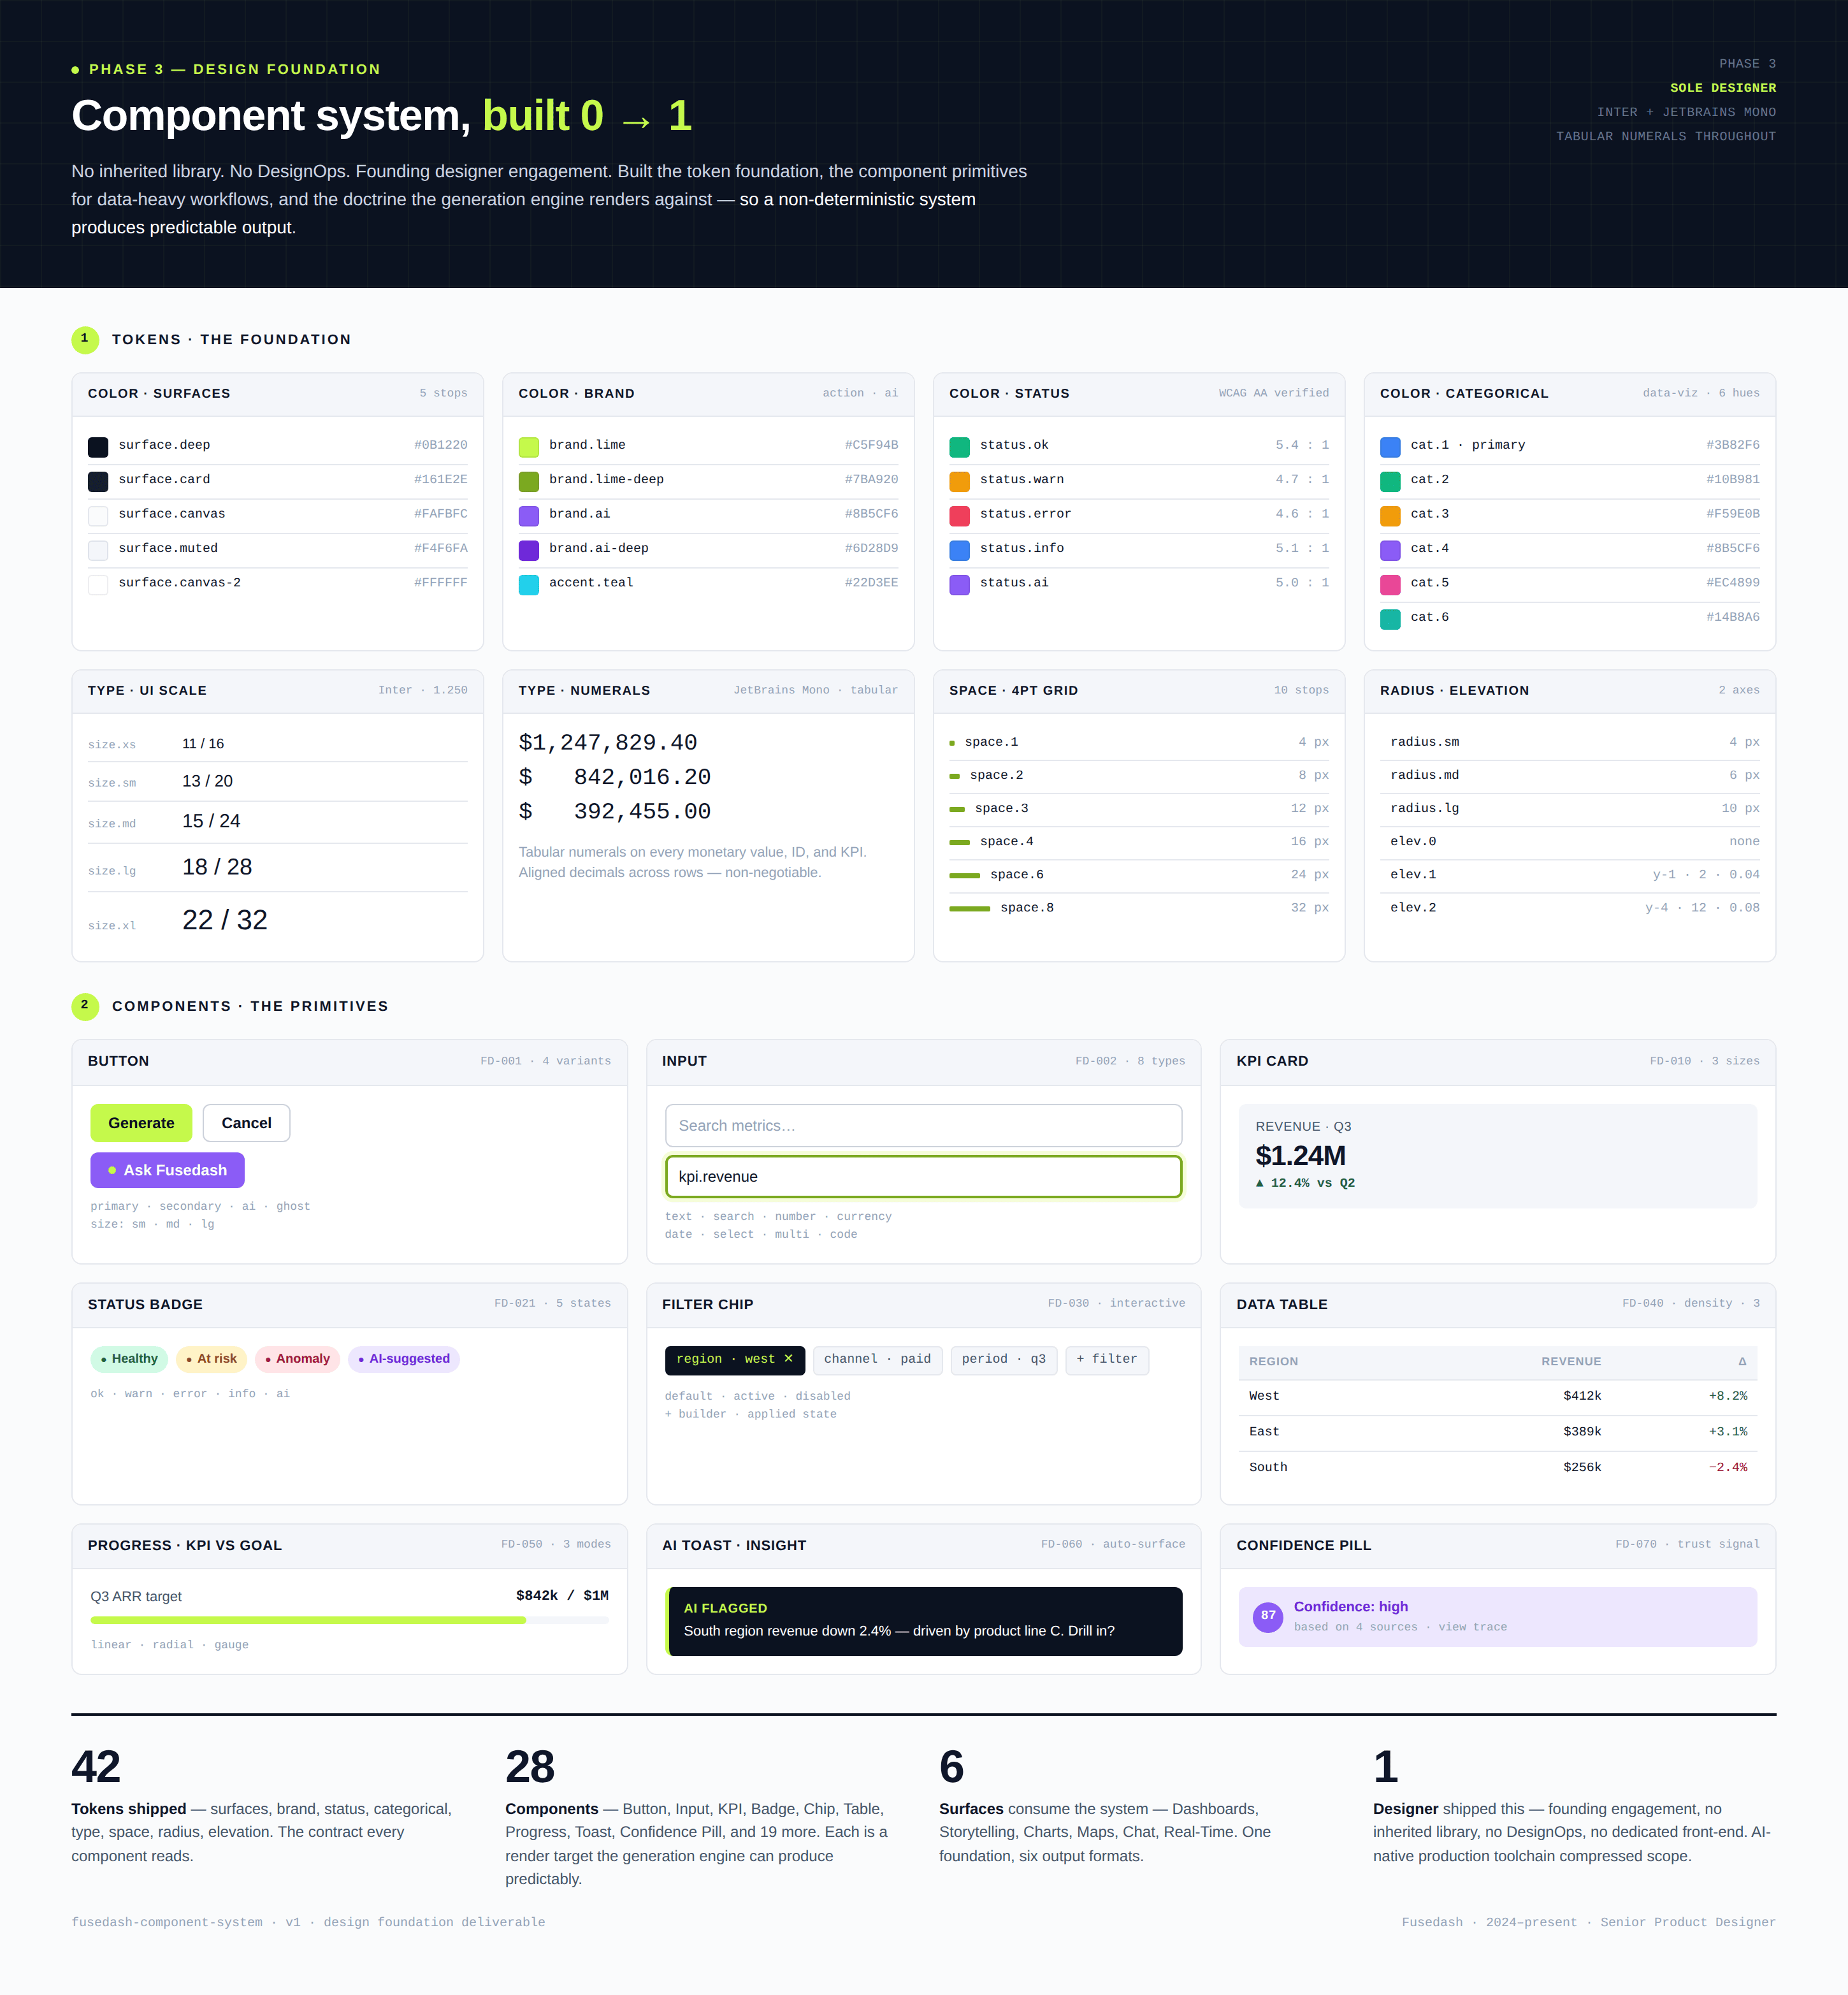Toggle the period · q3 filter chip
1848x1995 pixels.
pos(1003,1359)
